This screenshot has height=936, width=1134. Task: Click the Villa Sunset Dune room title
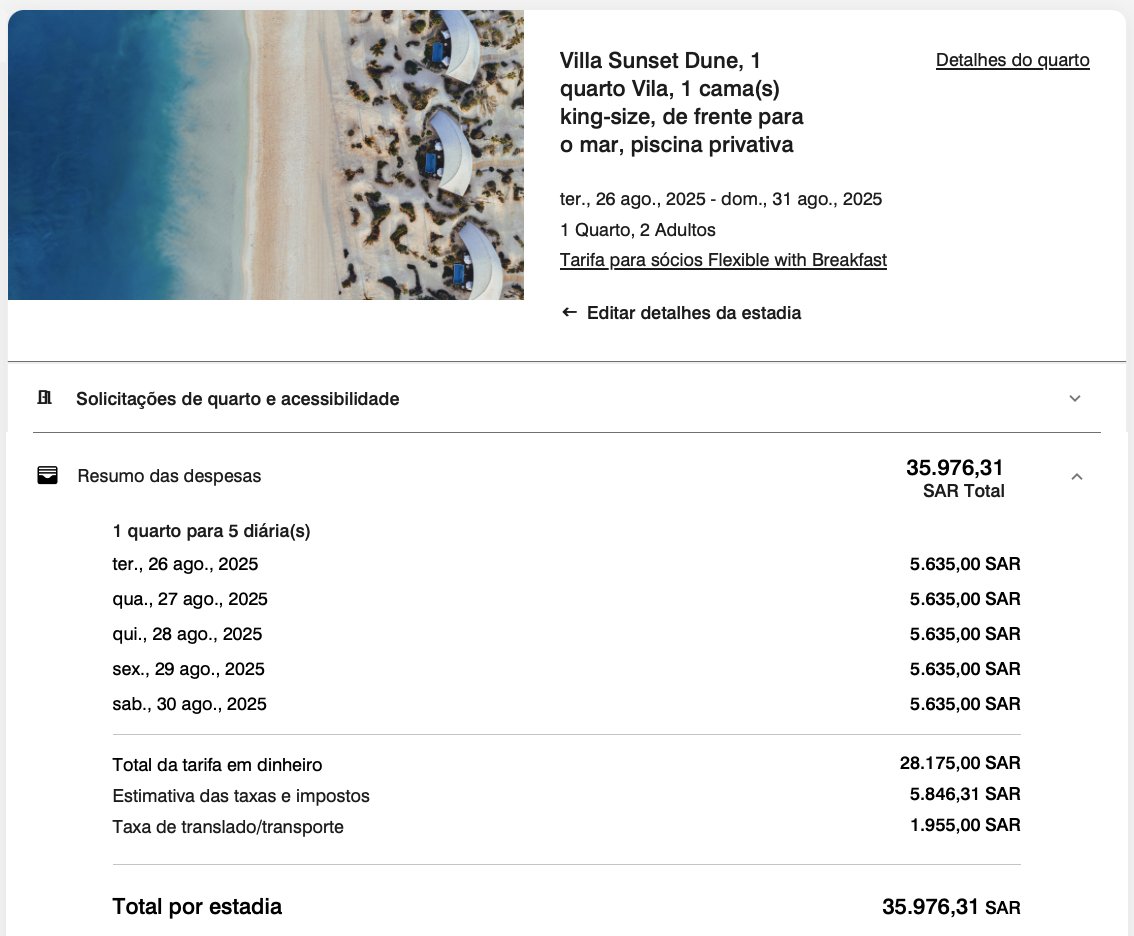click(681, 102)
